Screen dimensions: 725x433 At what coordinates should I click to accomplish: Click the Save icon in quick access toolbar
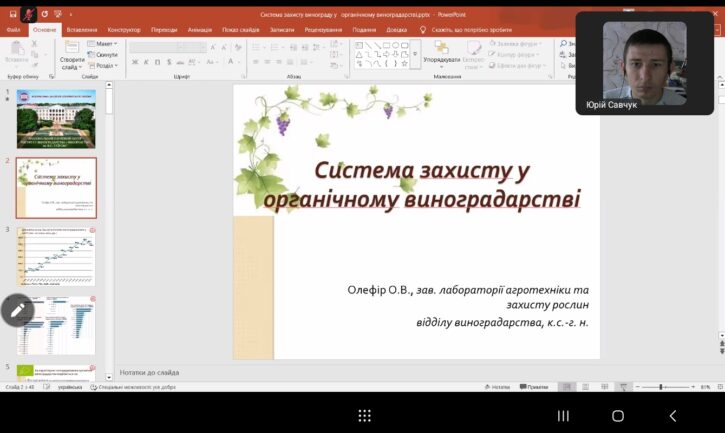click(x=12, y=14)
